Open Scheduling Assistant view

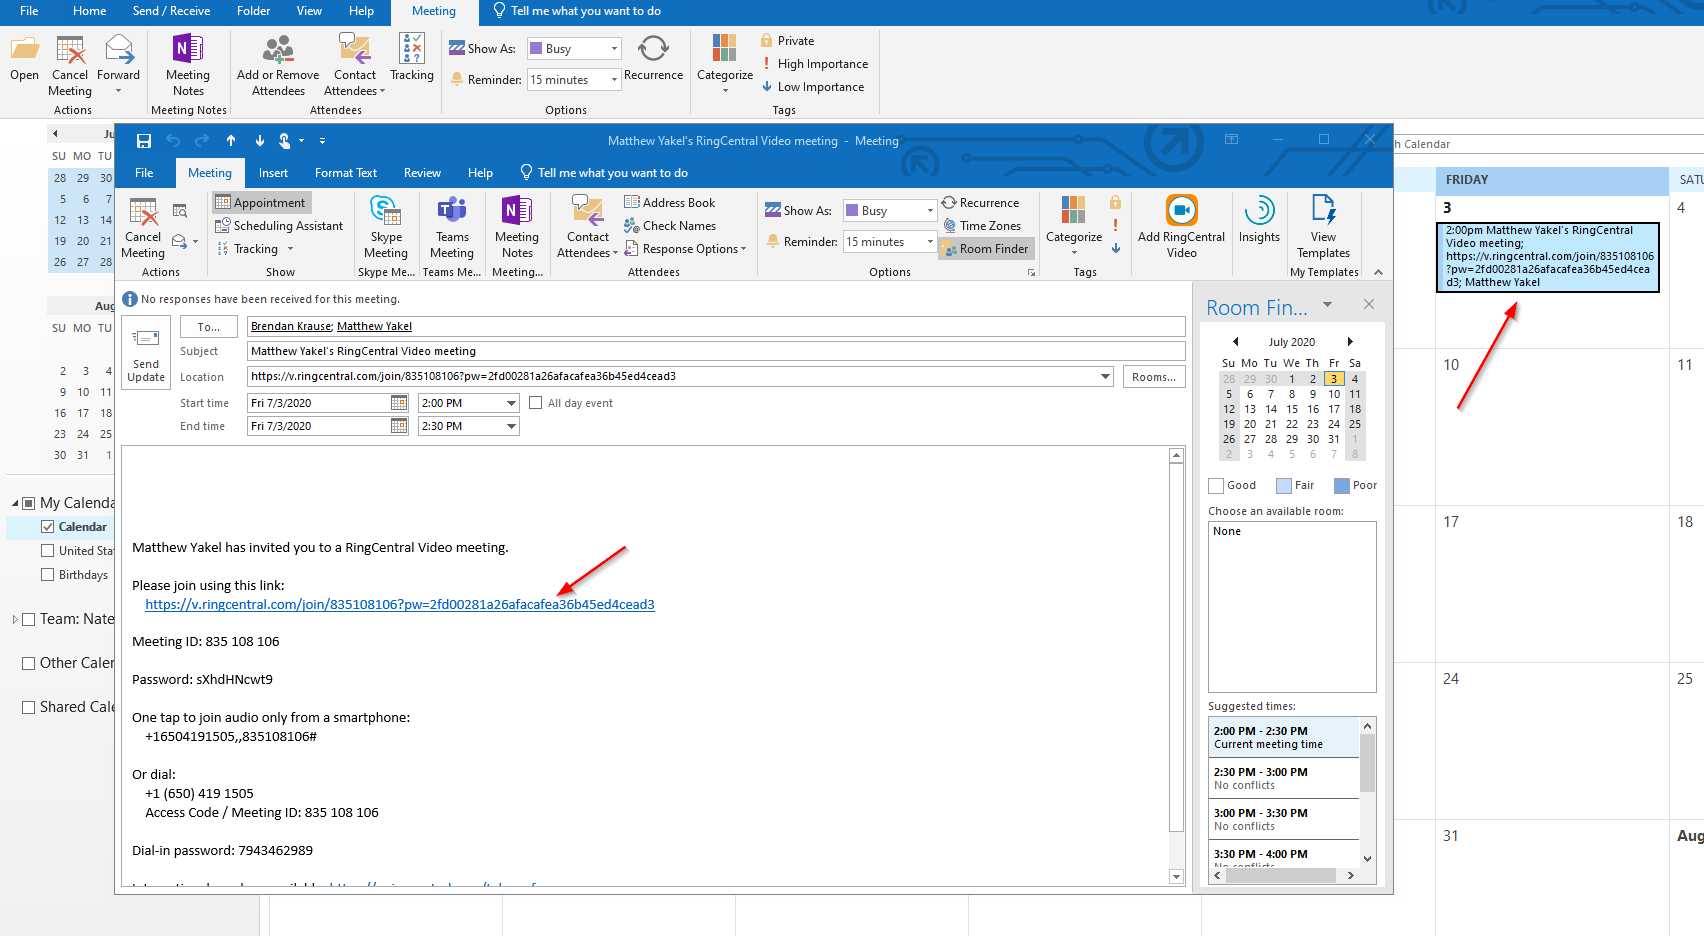tap(279, 226)
